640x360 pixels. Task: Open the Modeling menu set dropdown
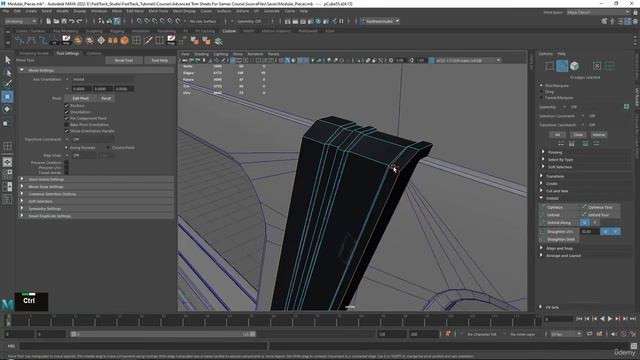pos(20,21)
